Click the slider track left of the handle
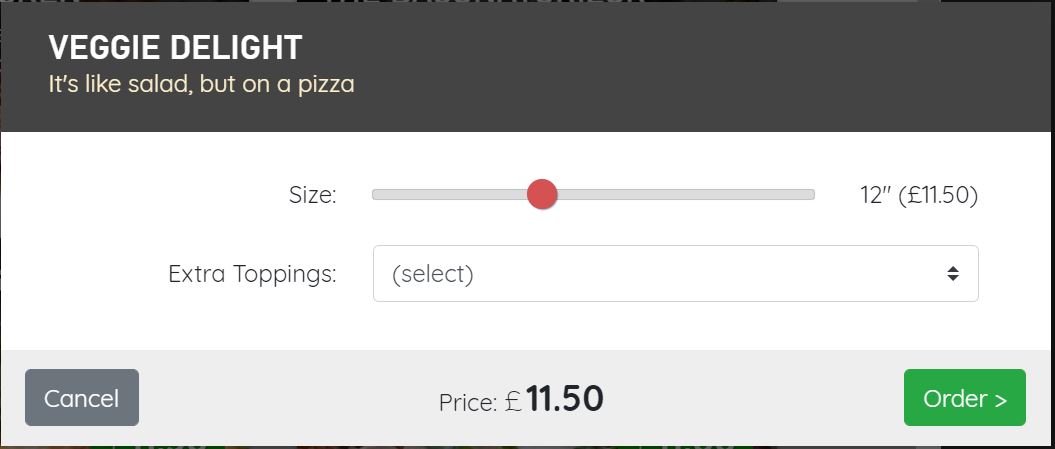 coord(450,194)
